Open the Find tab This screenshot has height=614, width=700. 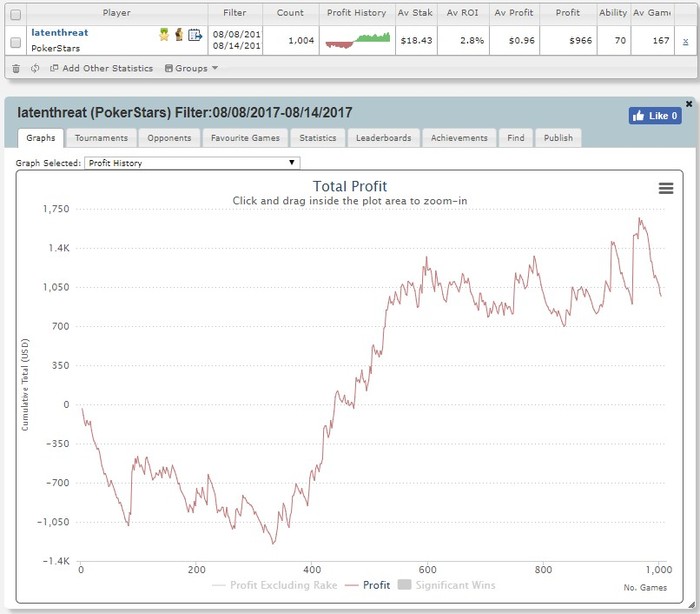click(516, 138)
